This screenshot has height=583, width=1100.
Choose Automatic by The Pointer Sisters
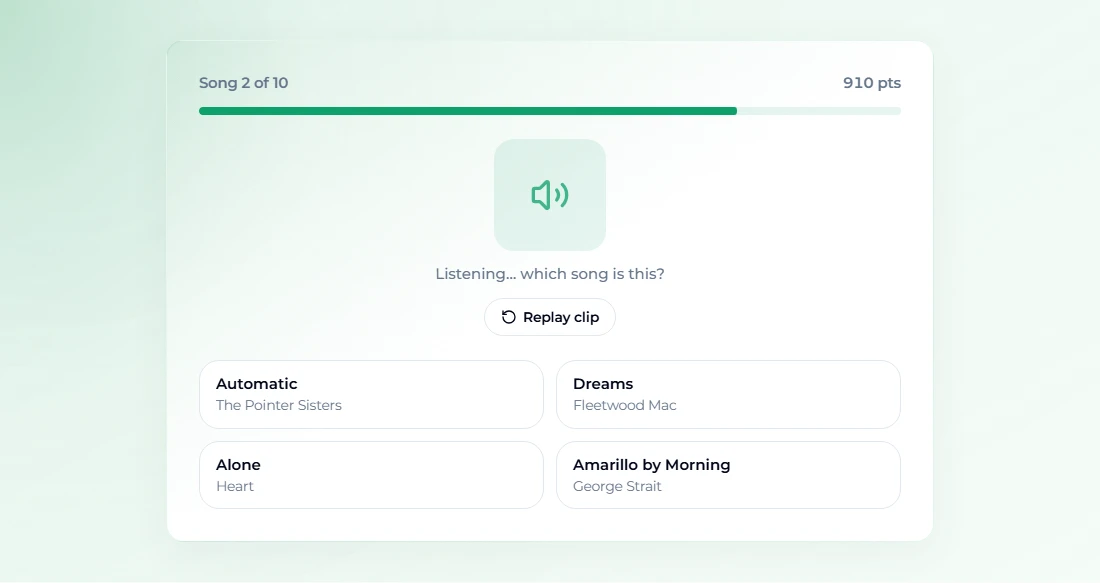(371, 394)
